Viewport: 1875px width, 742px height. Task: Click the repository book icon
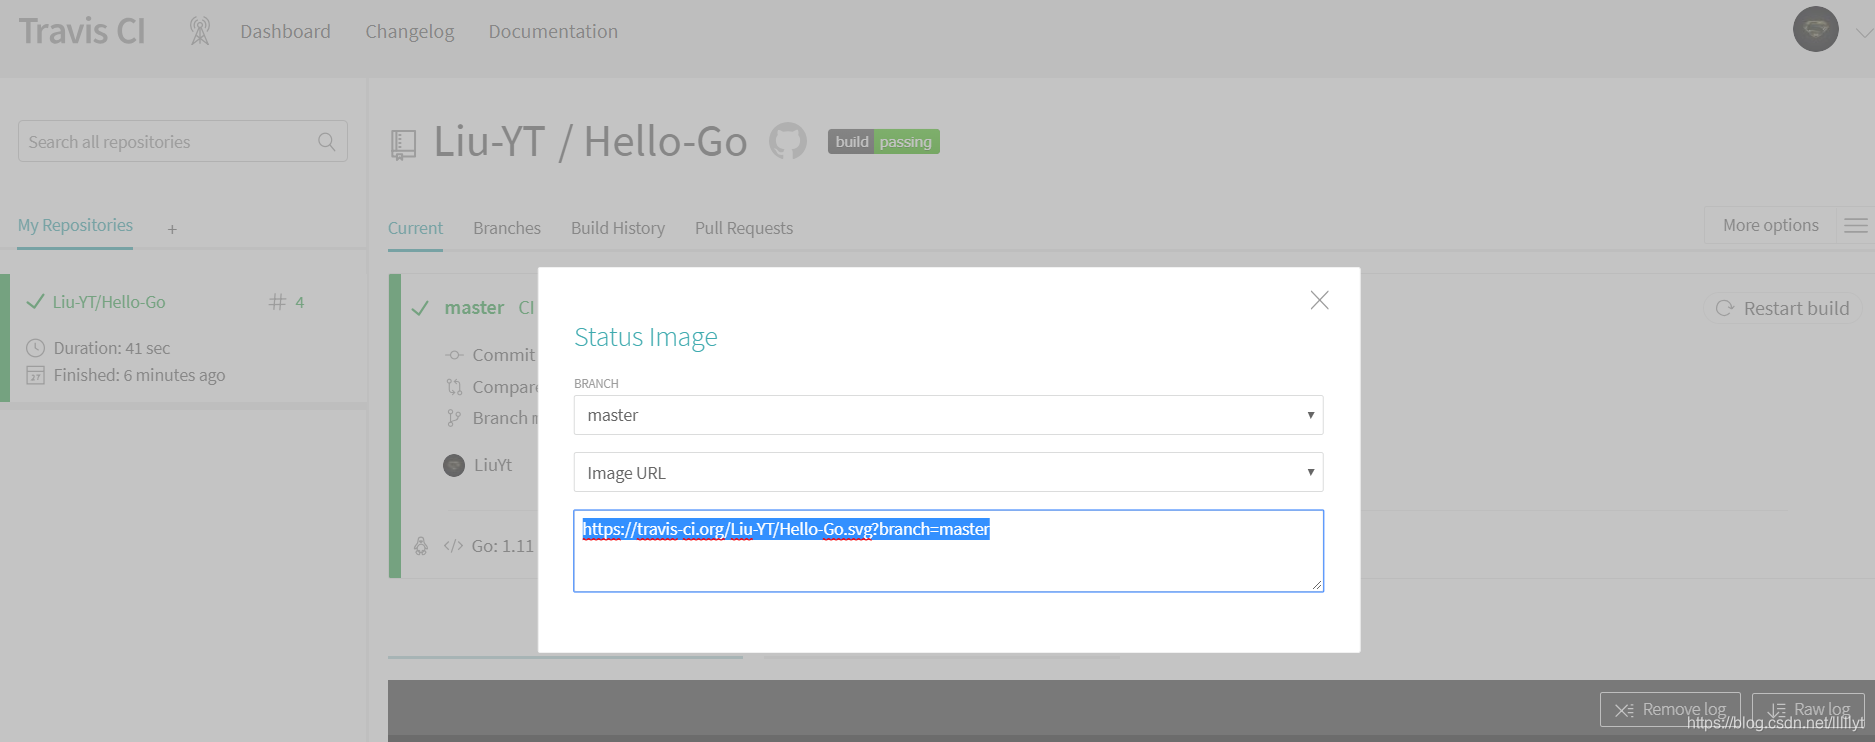click(403, 145)
